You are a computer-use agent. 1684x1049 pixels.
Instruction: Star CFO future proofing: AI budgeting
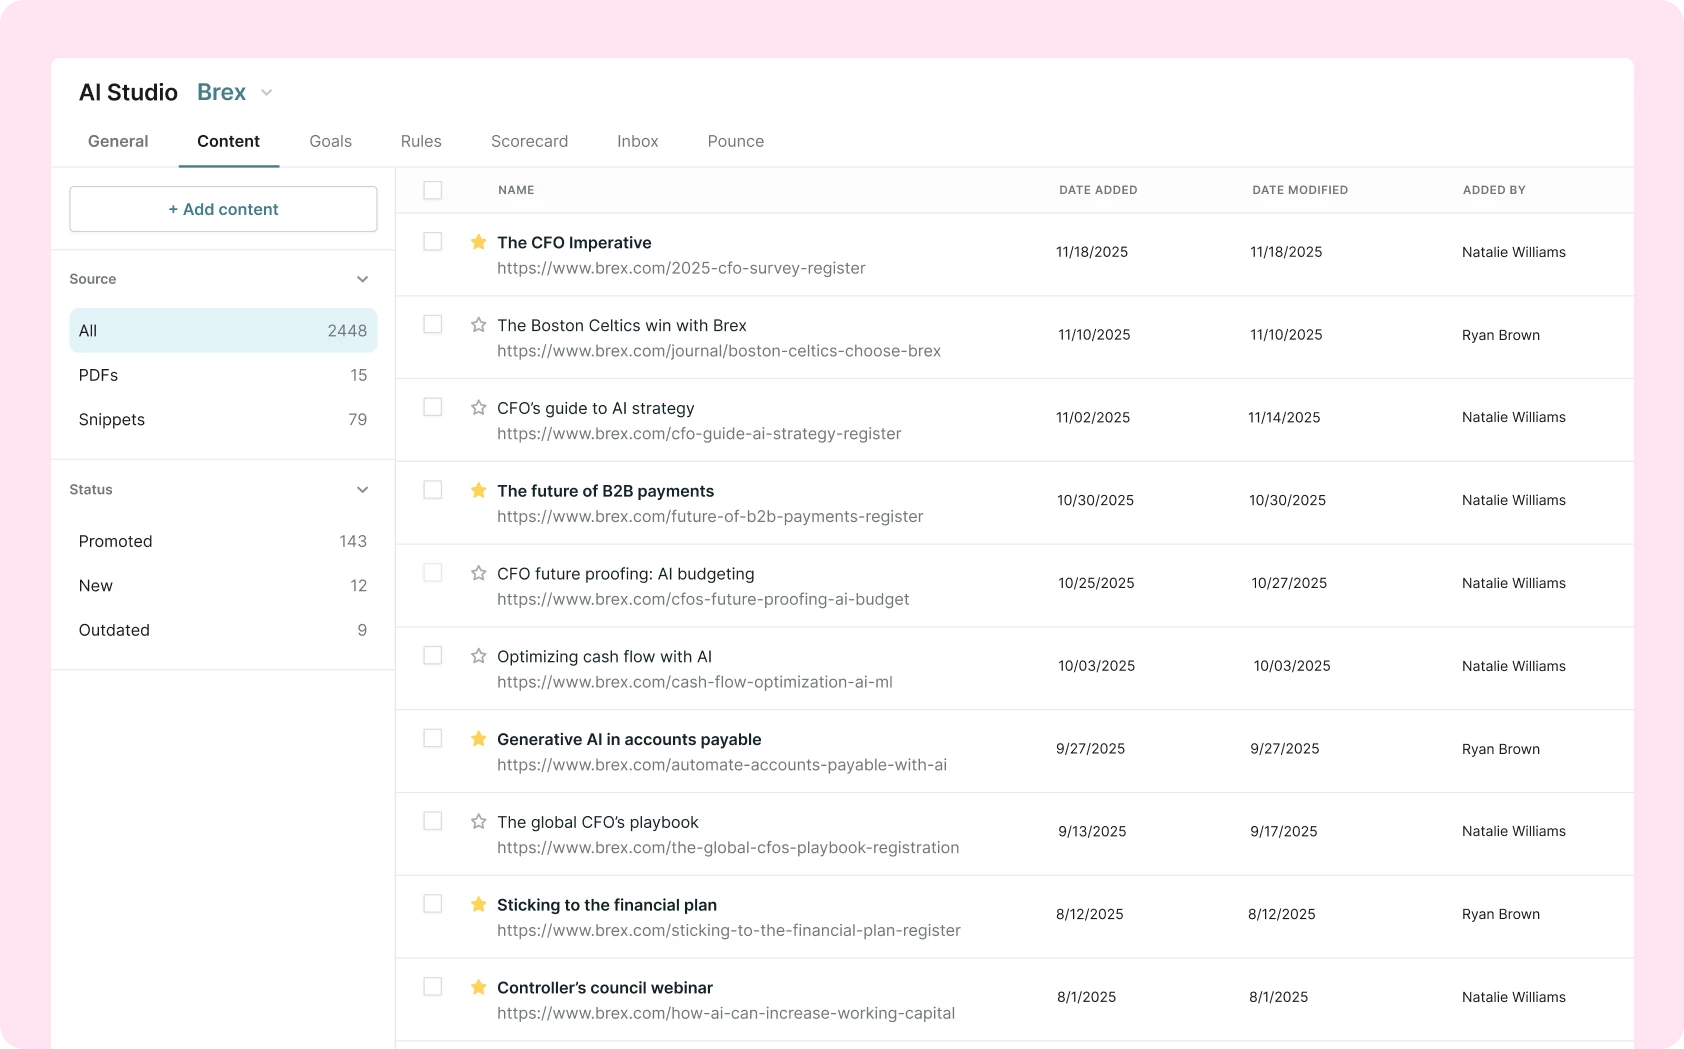tap(479, 573)
